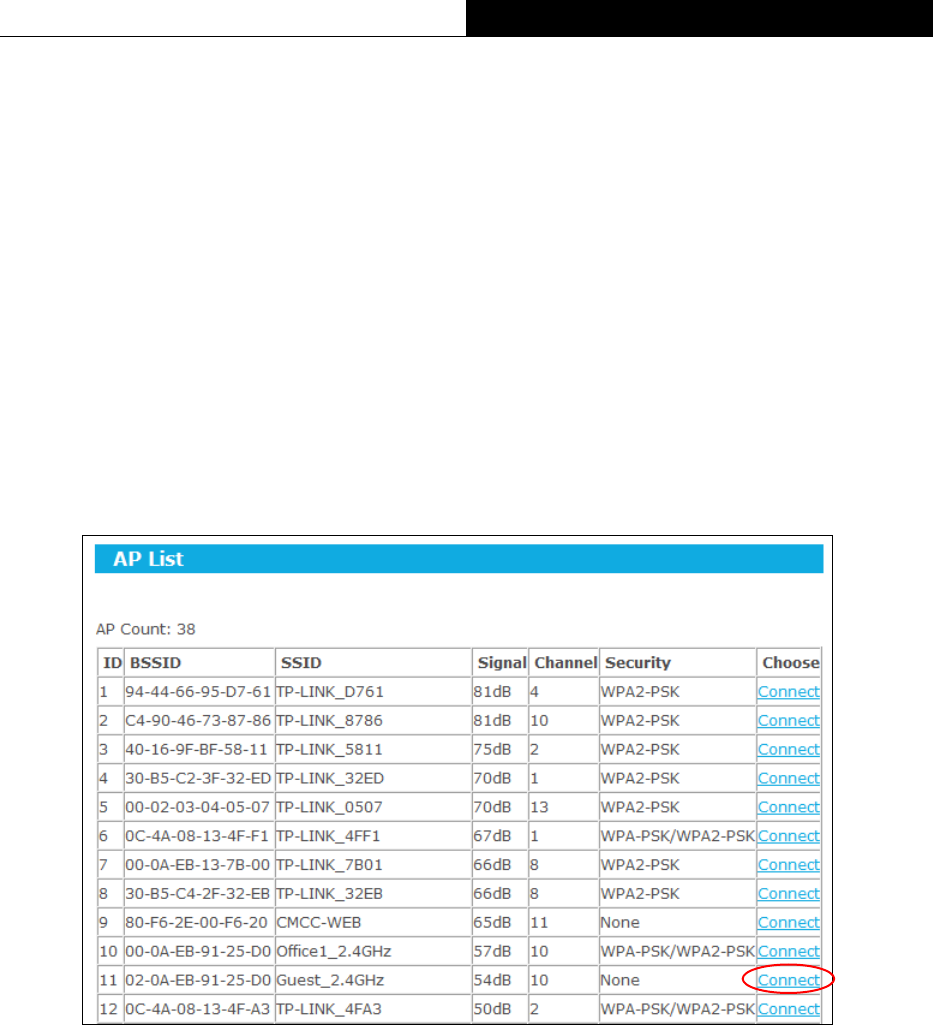Click the Signal column header
Image resolution: width=933 pixels, height=1025 pixels.
pyautogui.click(x=502, y=663)
